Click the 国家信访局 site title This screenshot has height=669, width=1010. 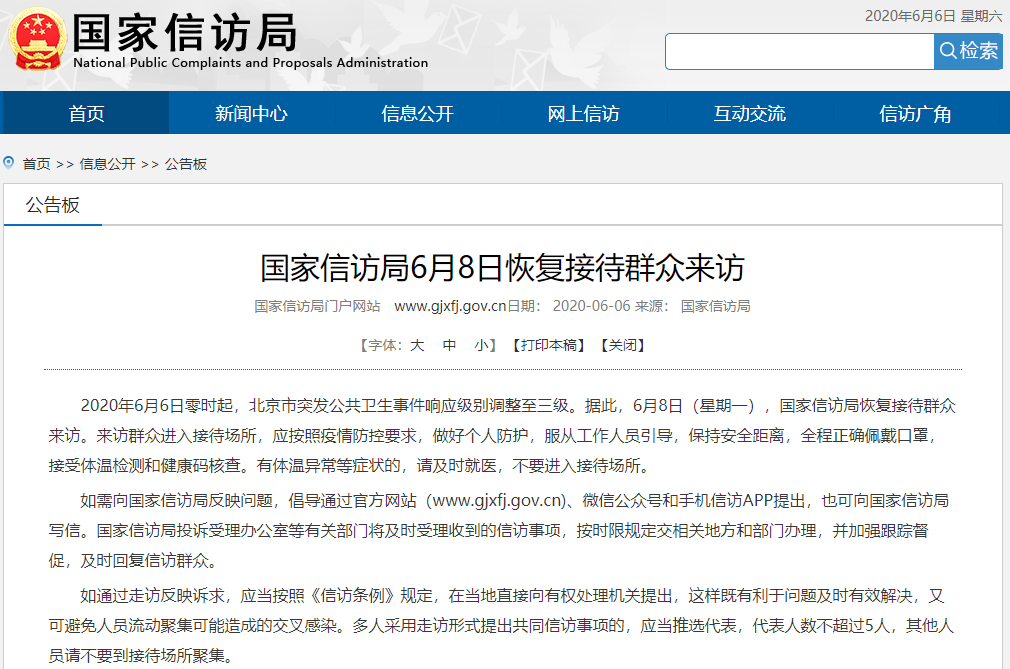185,33
